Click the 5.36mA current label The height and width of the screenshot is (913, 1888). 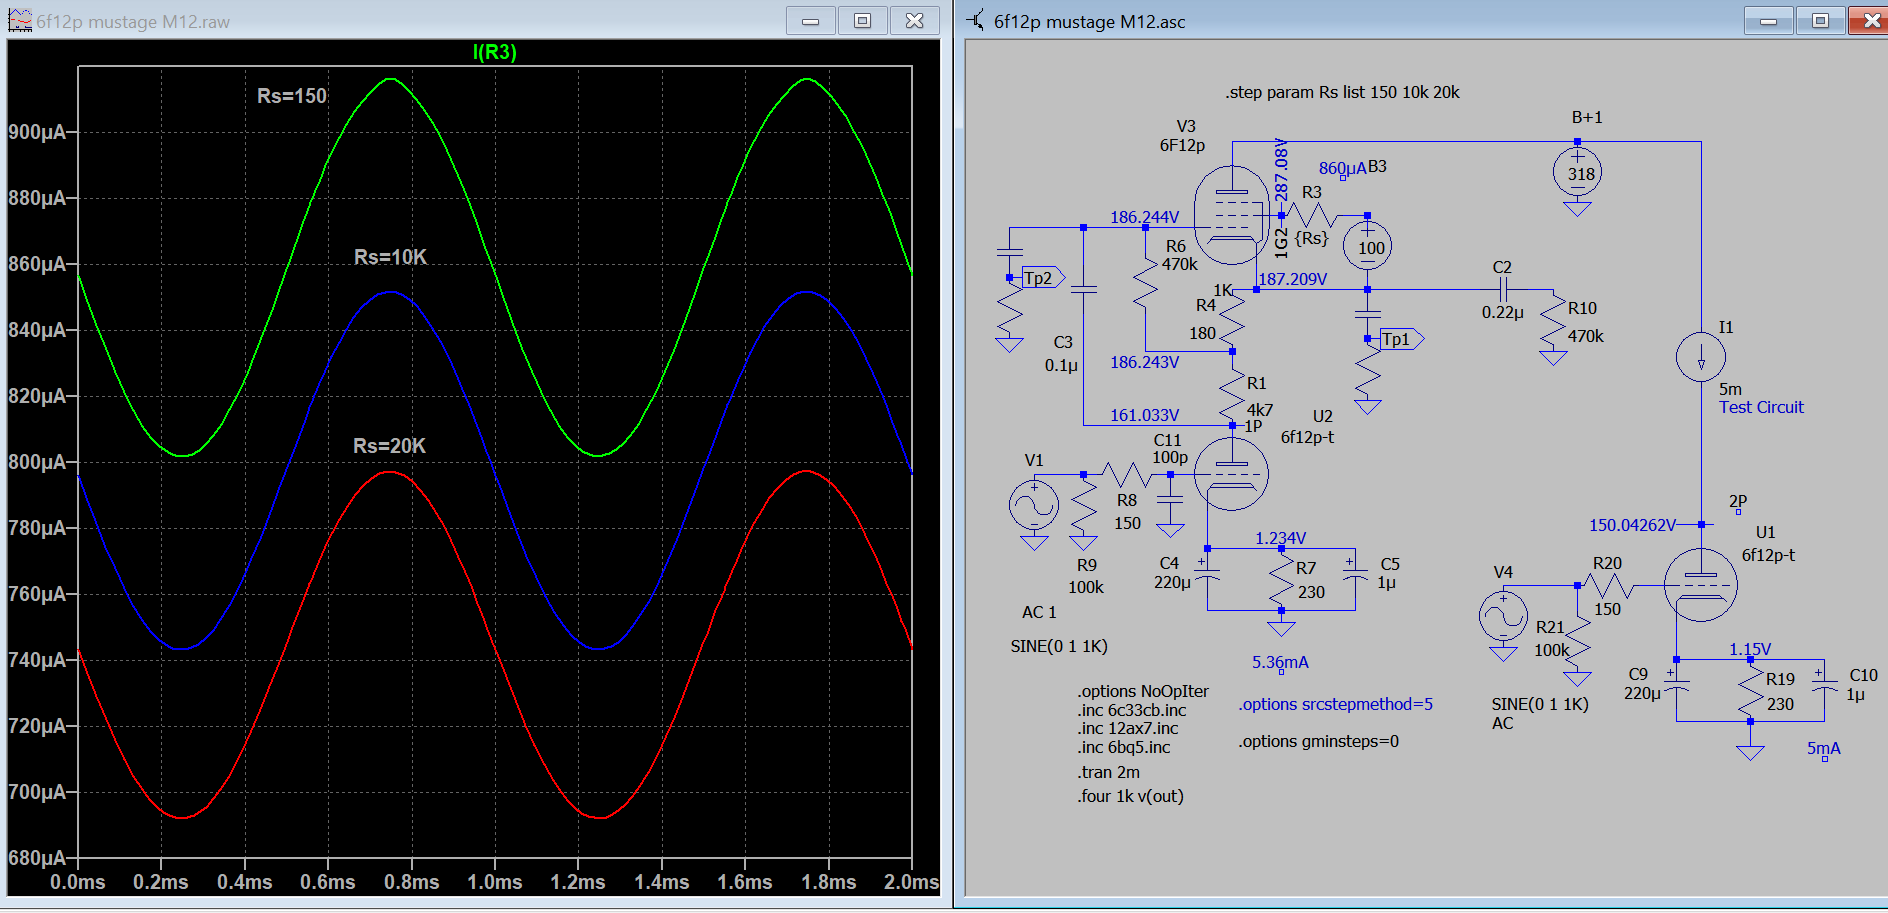click(x=1280, y=662)
